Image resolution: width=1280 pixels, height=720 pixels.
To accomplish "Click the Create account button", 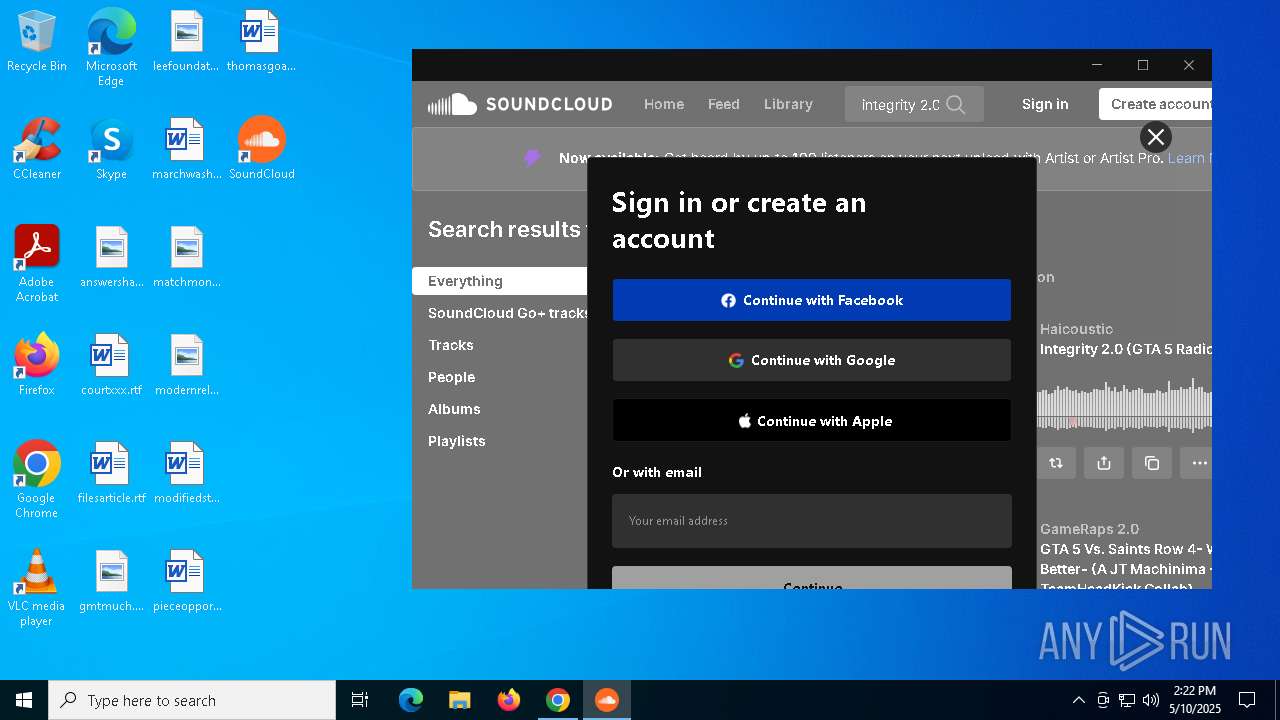I will tap(1156, 104).
